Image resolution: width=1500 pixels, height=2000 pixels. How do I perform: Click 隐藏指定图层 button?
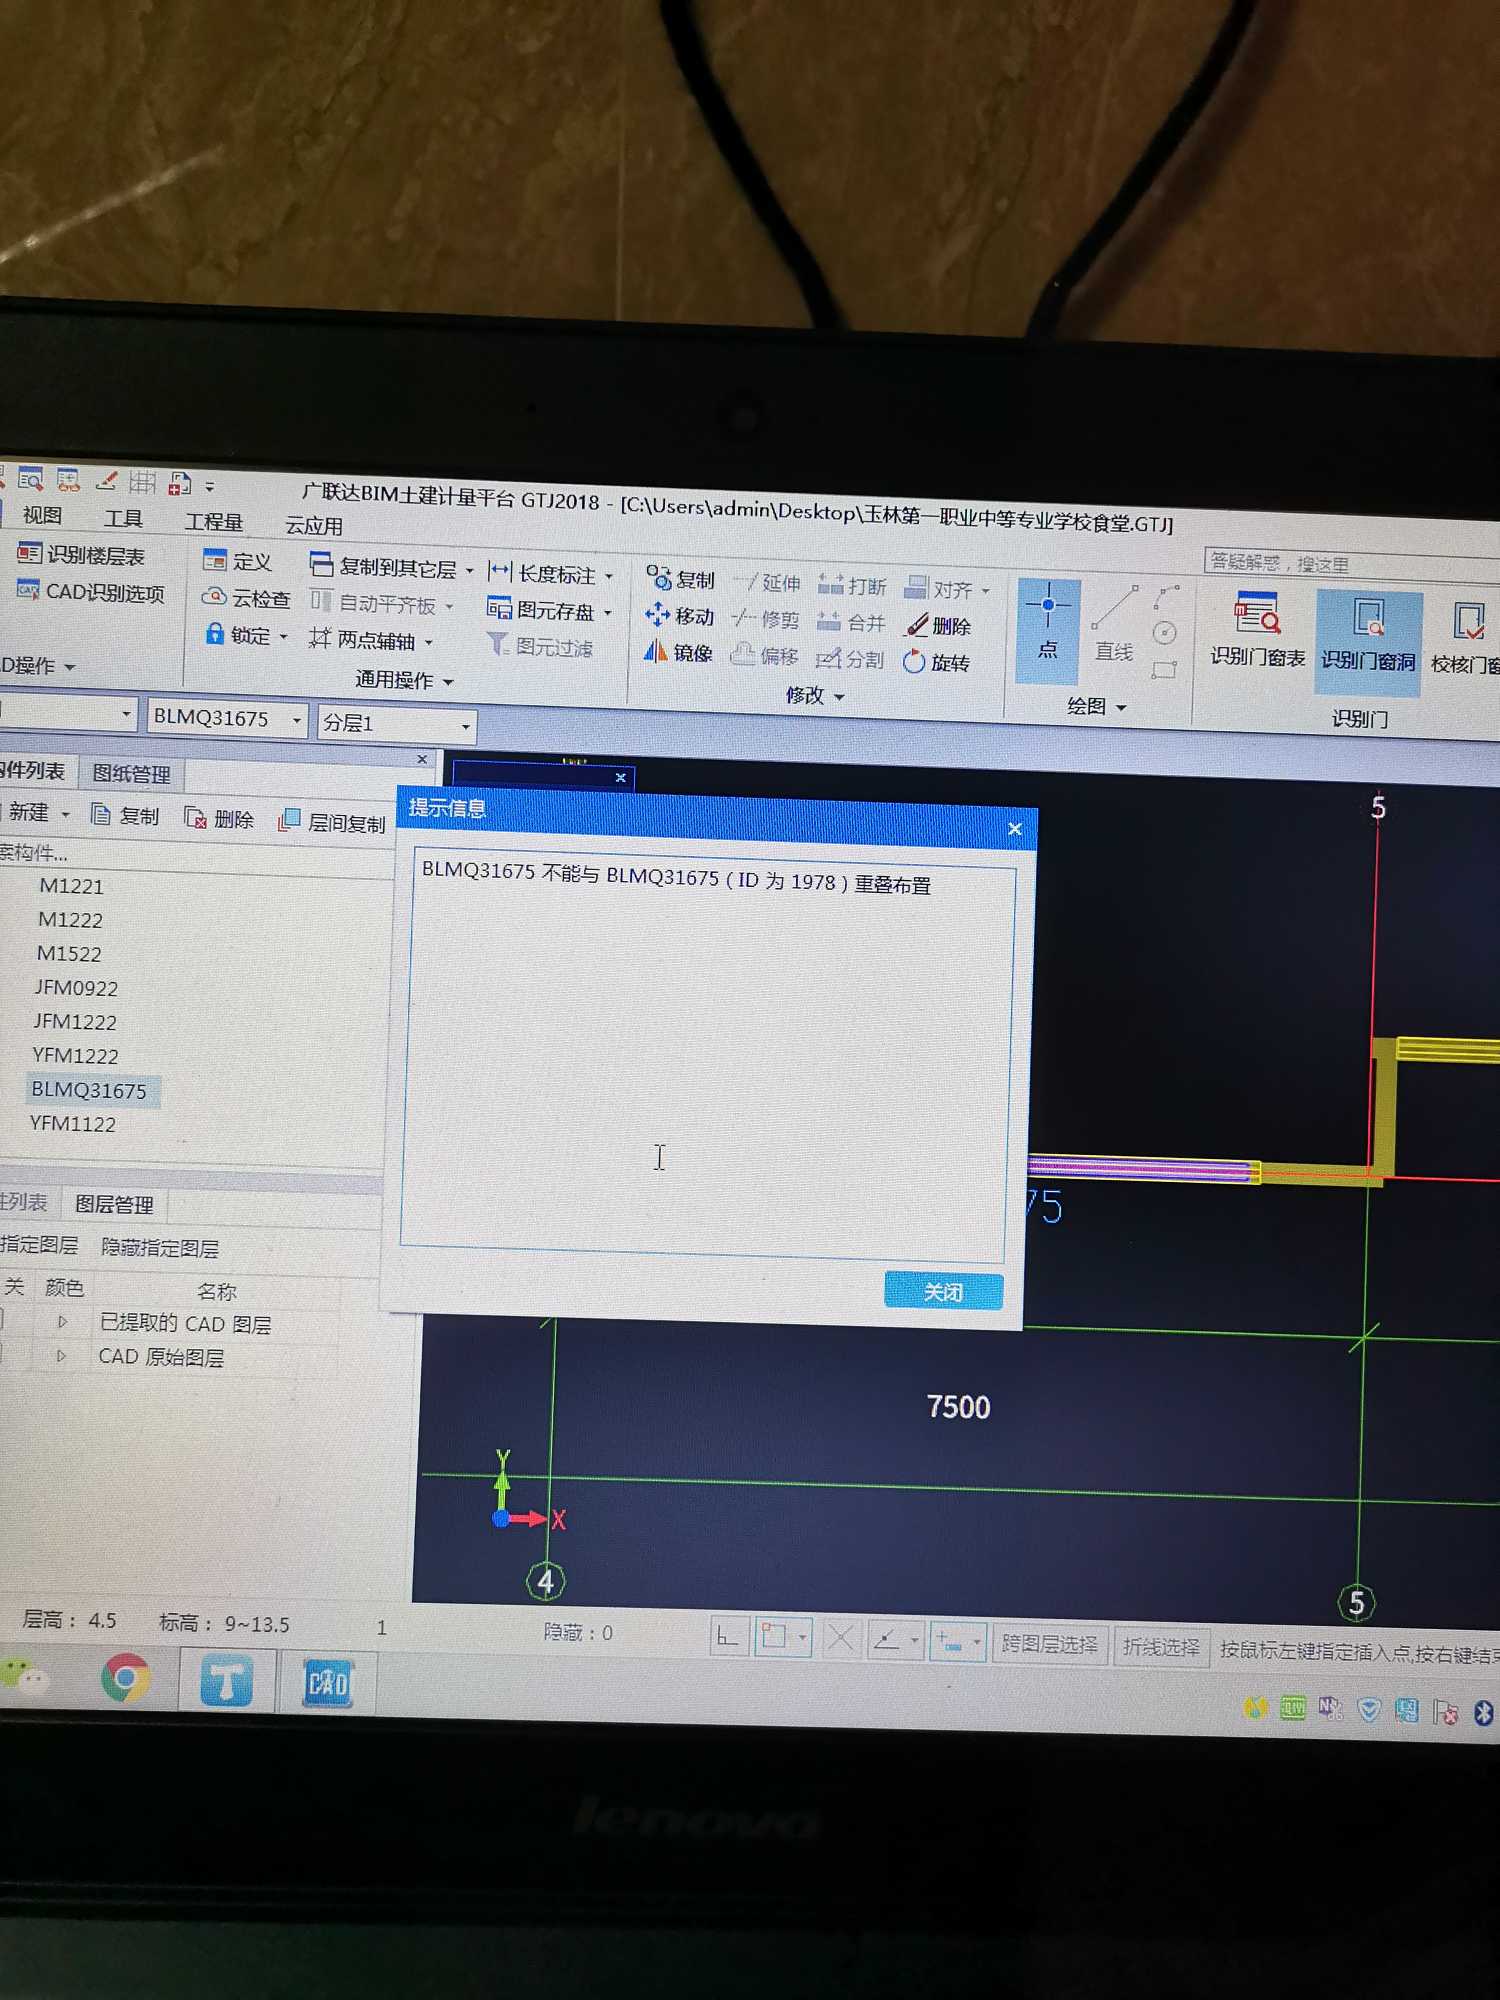(x=160, y=1248)
